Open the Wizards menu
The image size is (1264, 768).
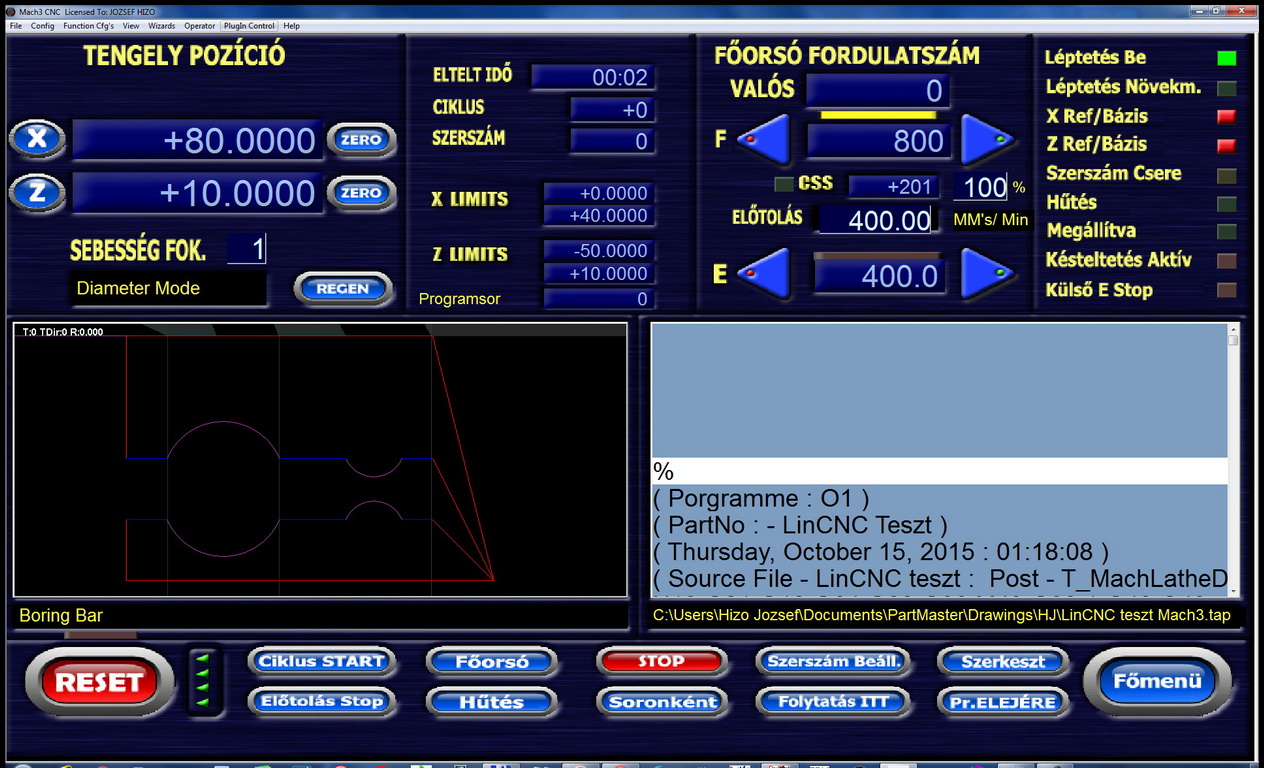point(161,26)
